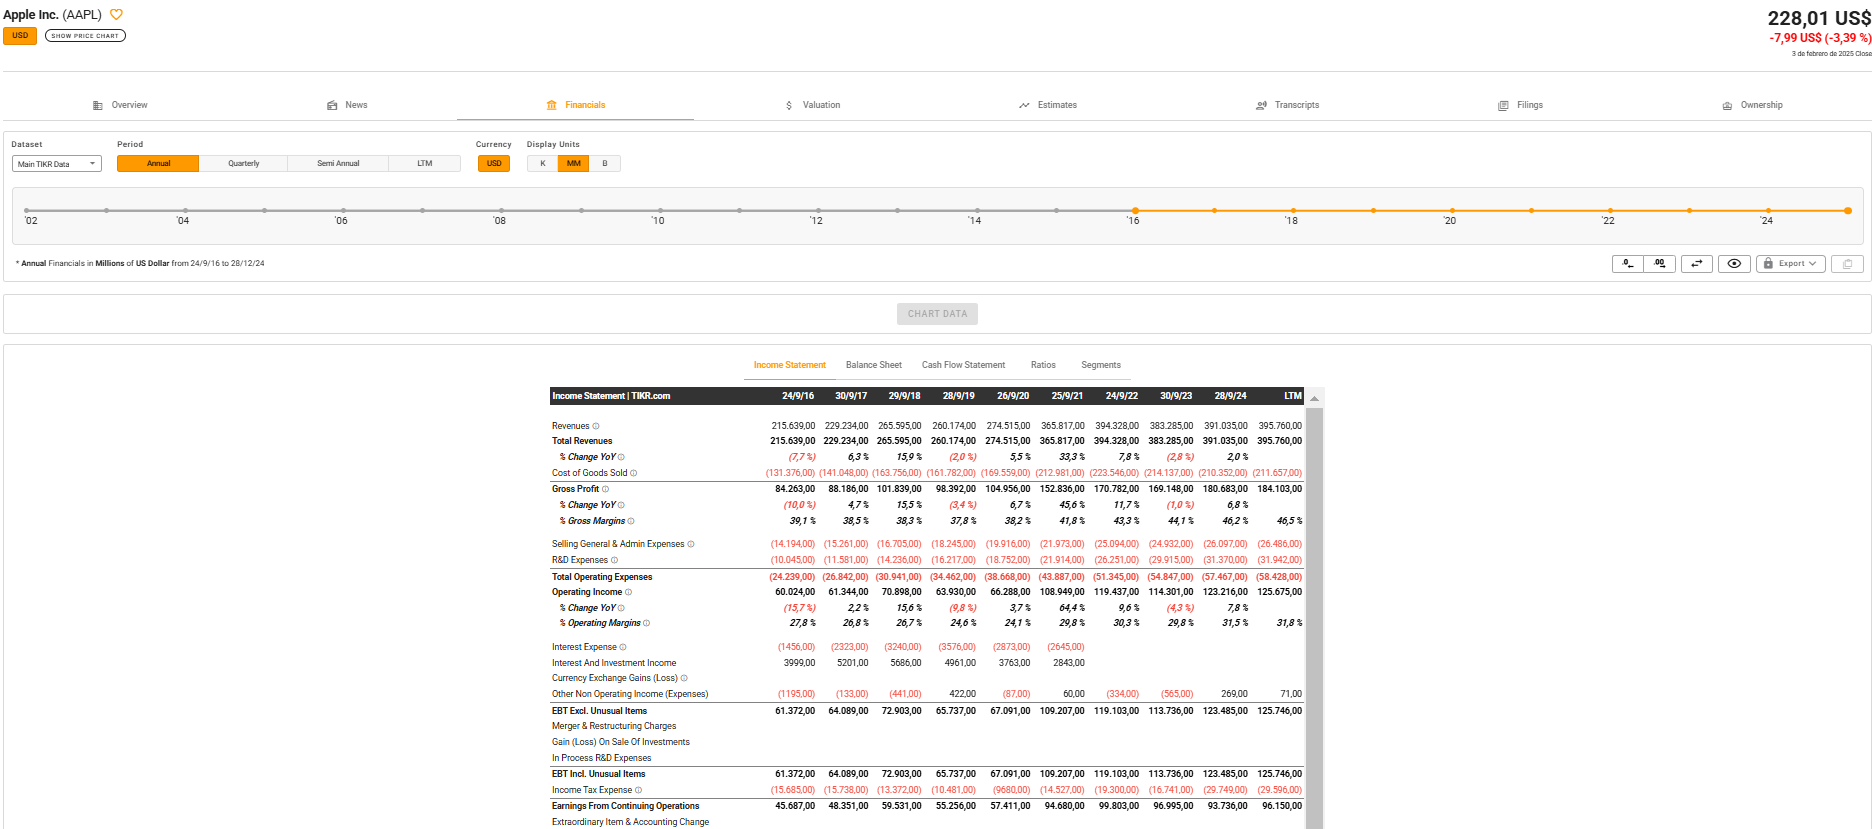Image resolution: width=1872 pixels, height=829 pixels.
Task: Open the Overview tab
Action: [120, 105]
